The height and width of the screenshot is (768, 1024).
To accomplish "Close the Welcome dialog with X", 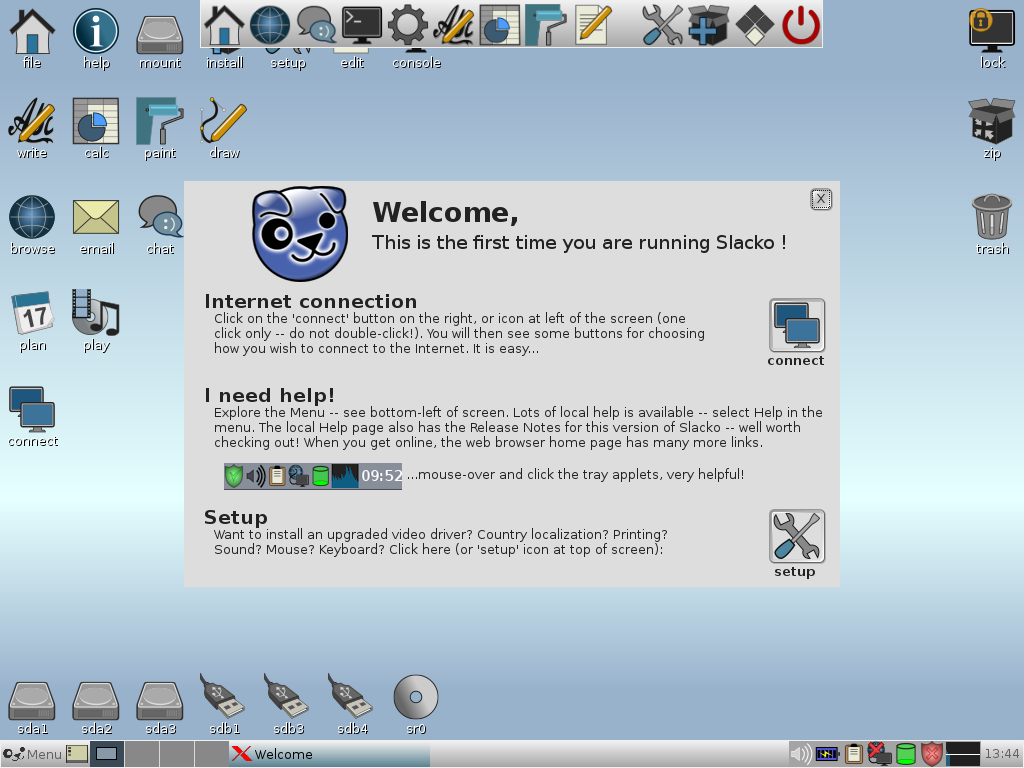I will coord(821,199).
